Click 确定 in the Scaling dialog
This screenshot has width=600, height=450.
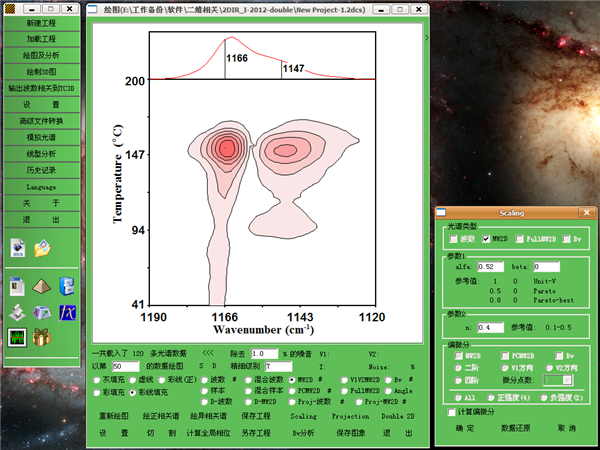pos(465,427)
